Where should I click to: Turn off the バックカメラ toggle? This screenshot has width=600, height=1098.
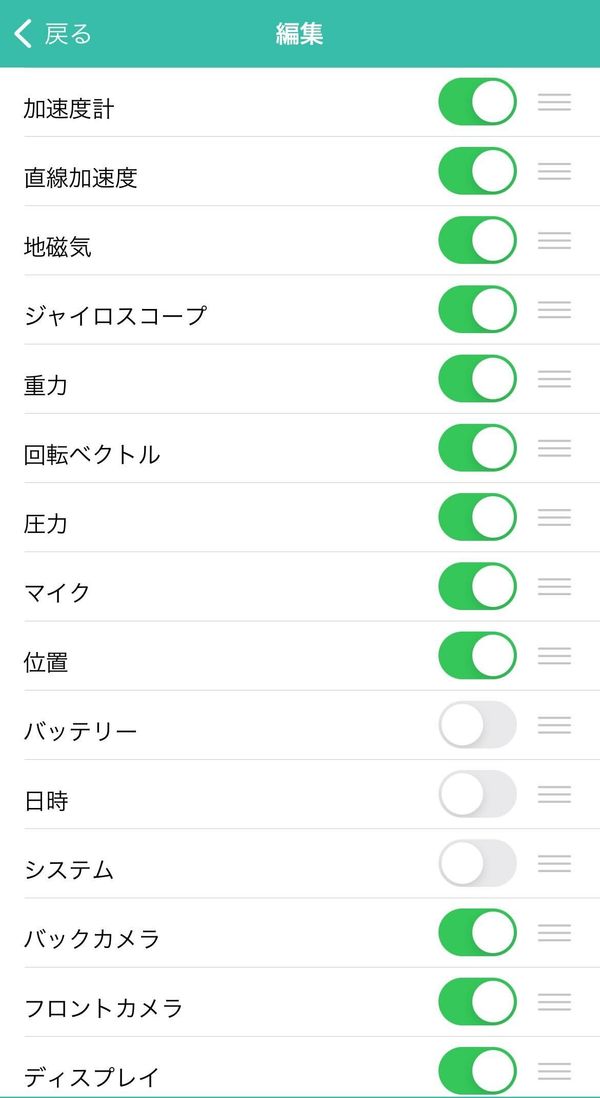(x=477, y=933)
